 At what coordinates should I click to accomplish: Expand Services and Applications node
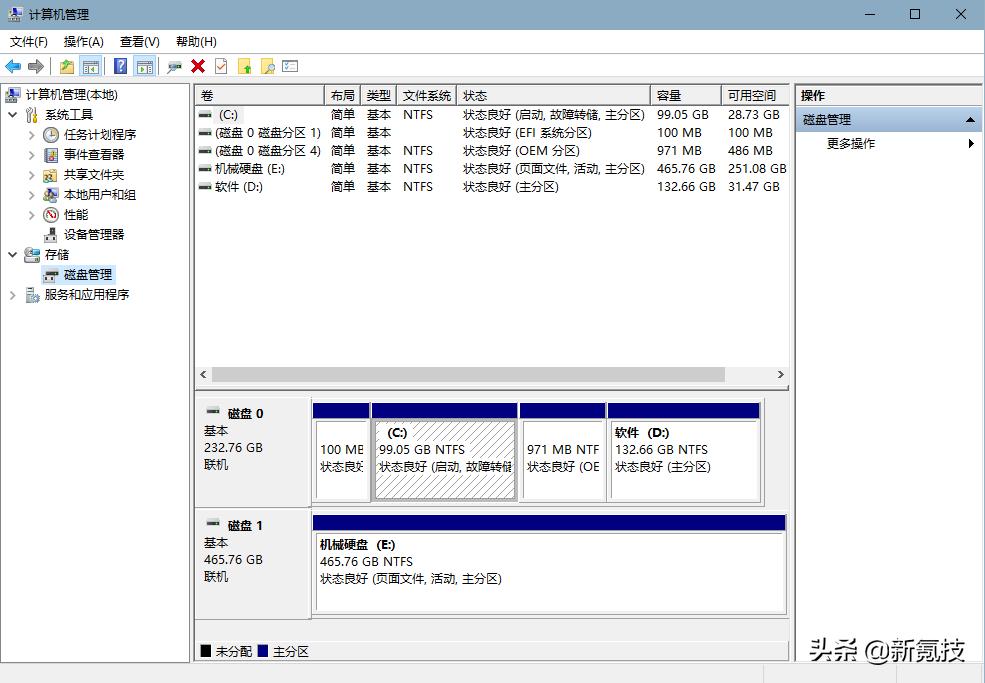click(x=13, y=295)
